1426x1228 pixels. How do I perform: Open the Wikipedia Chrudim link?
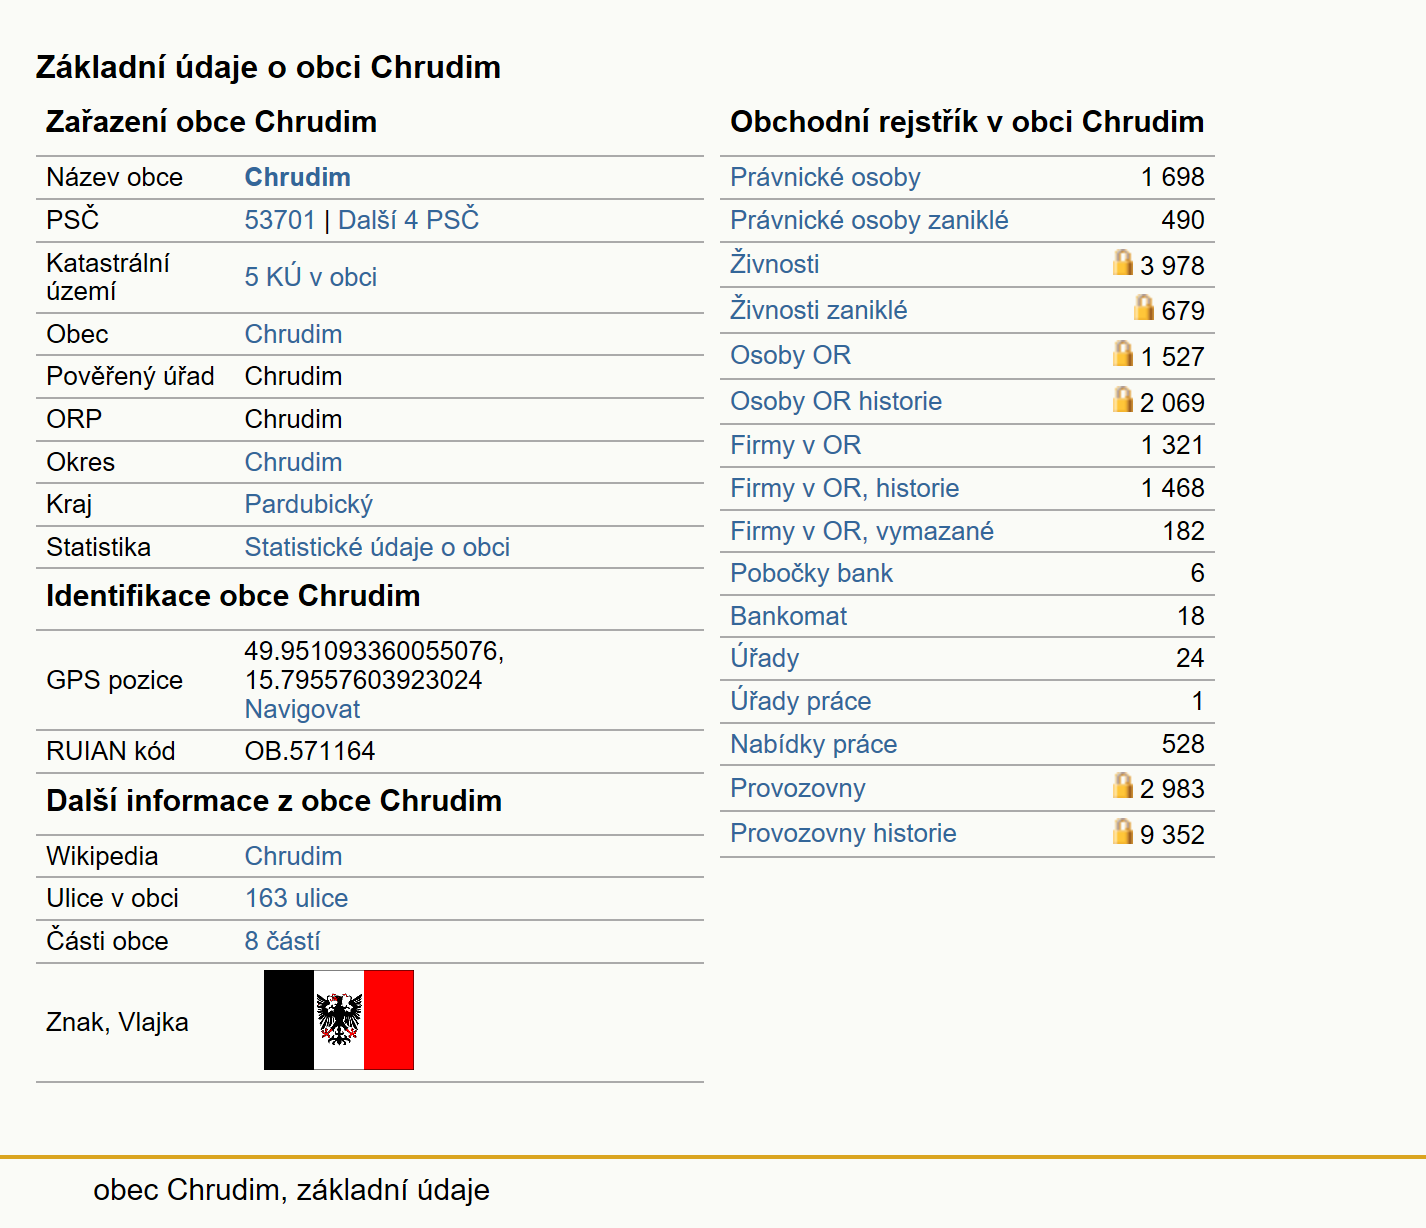click(293, 856)
